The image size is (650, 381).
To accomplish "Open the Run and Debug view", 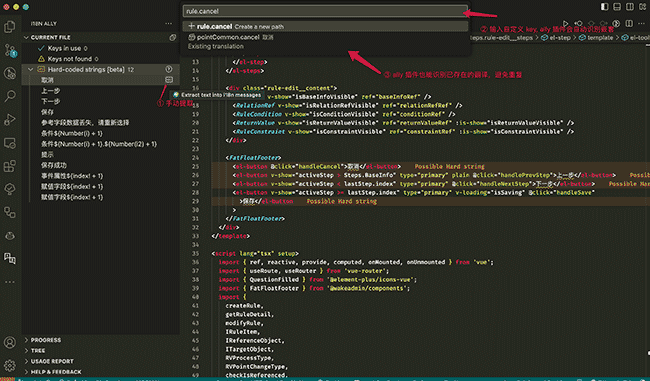I will 10,120.
